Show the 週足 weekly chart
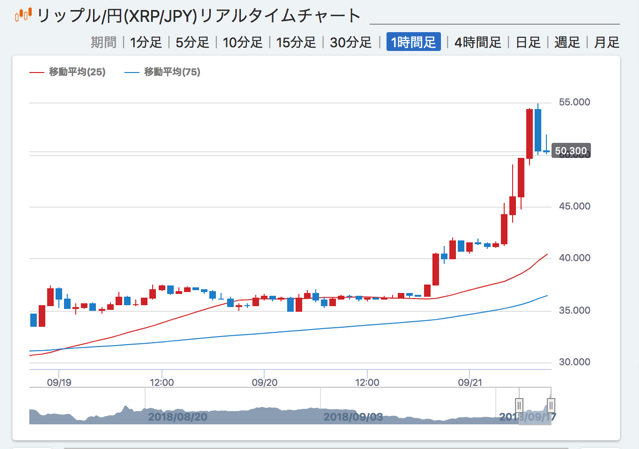639x449 pixels. click(567, 42)
